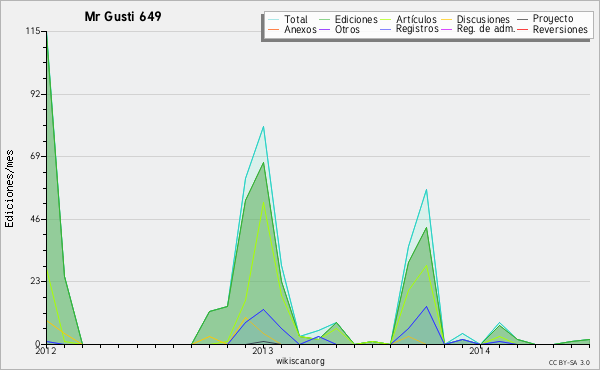Click the 'CC BY-SA 3.0' license text

point(569,363)
